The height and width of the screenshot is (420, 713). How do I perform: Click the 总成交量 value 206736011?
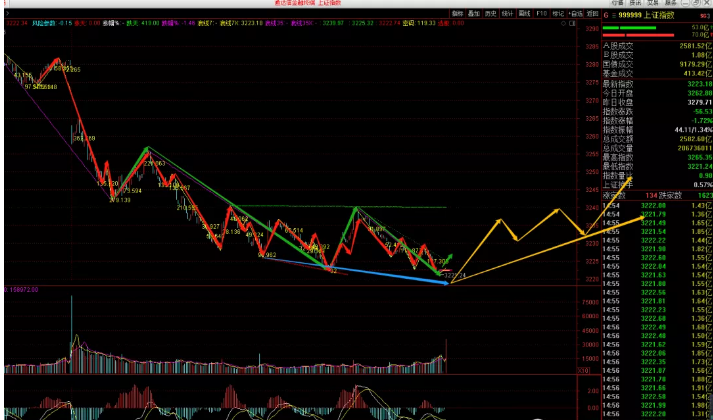tap(694, 148)
